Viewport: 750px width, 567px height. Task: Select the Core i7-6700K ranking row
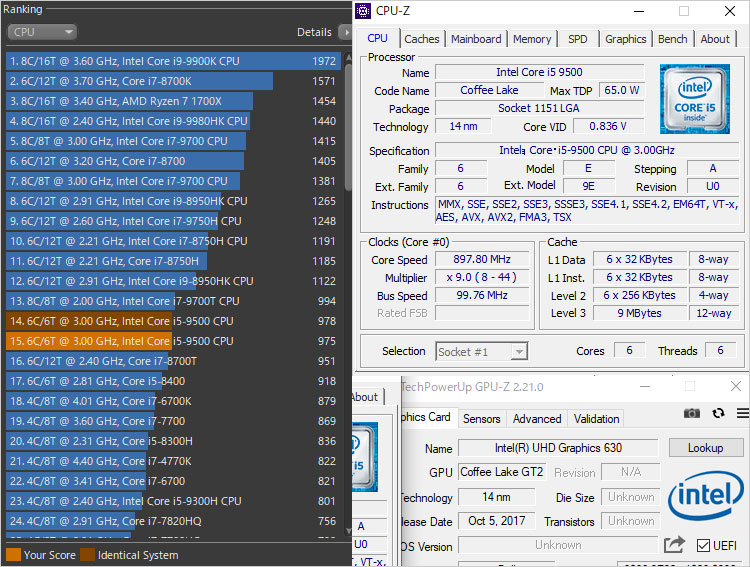[x=173, y=401]
